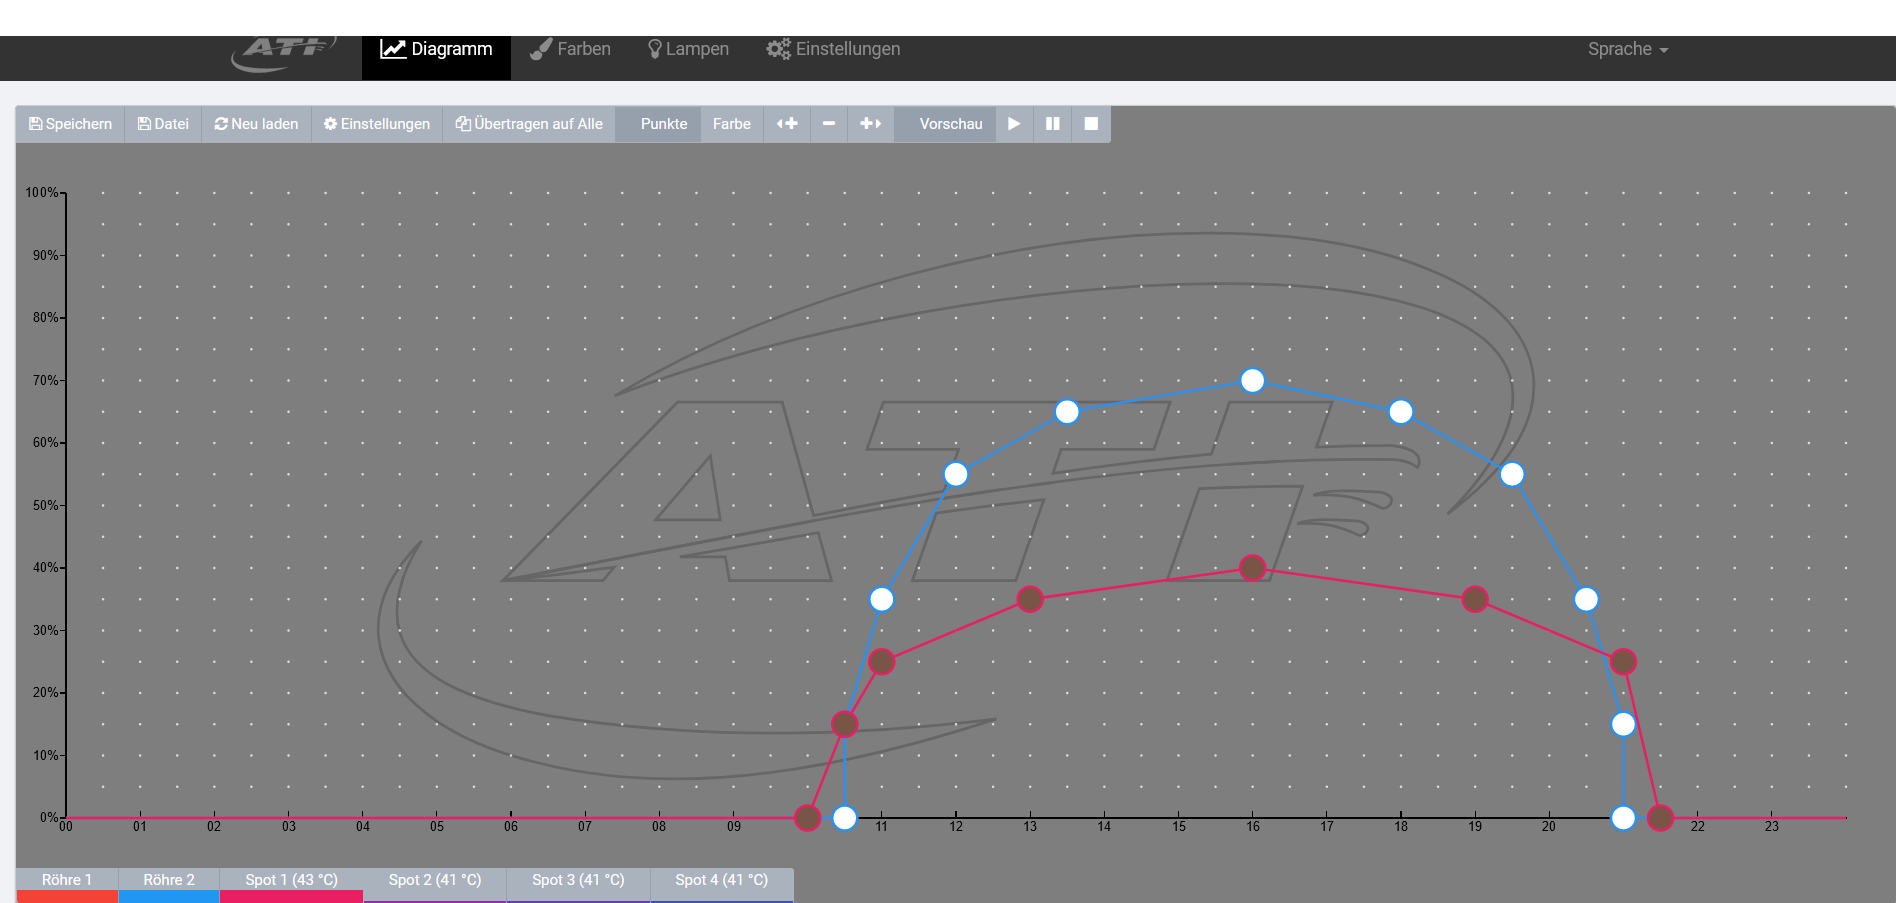Screen dimensions: 1896x903
Task: Click the minus remove point icon
Action: pos(829,124)
